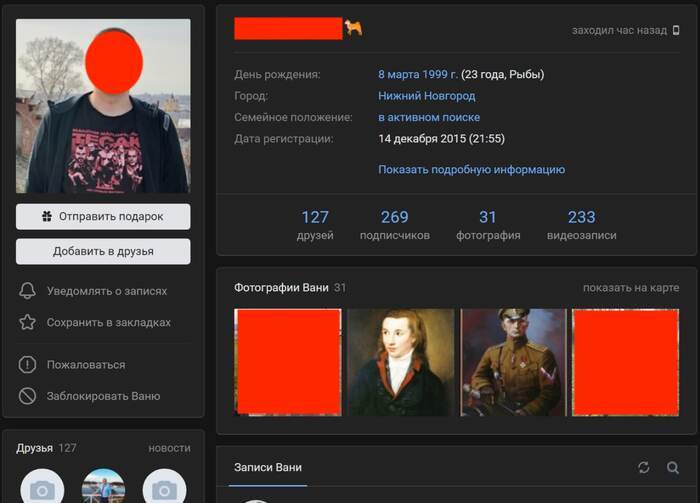Viewport: 700px width, 503px height.
Task: Click the gift icon on Отправить подарок
Action: [x=46, y=216]
